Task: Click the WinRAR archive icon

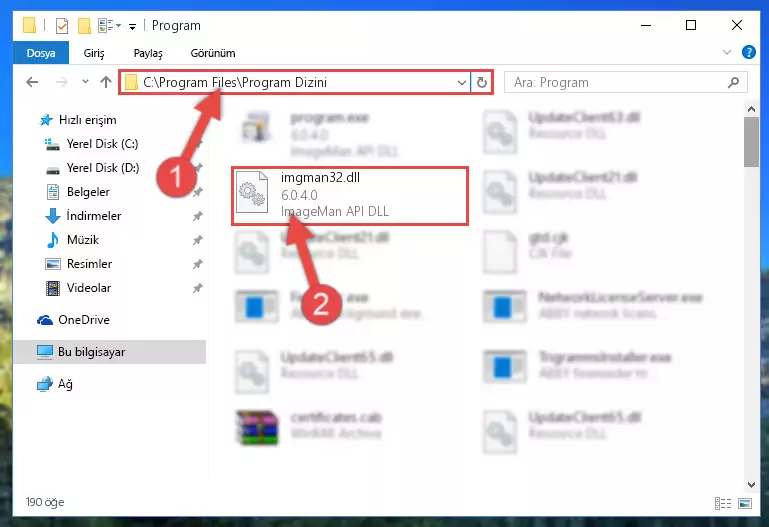Action: tap(257, 427)
